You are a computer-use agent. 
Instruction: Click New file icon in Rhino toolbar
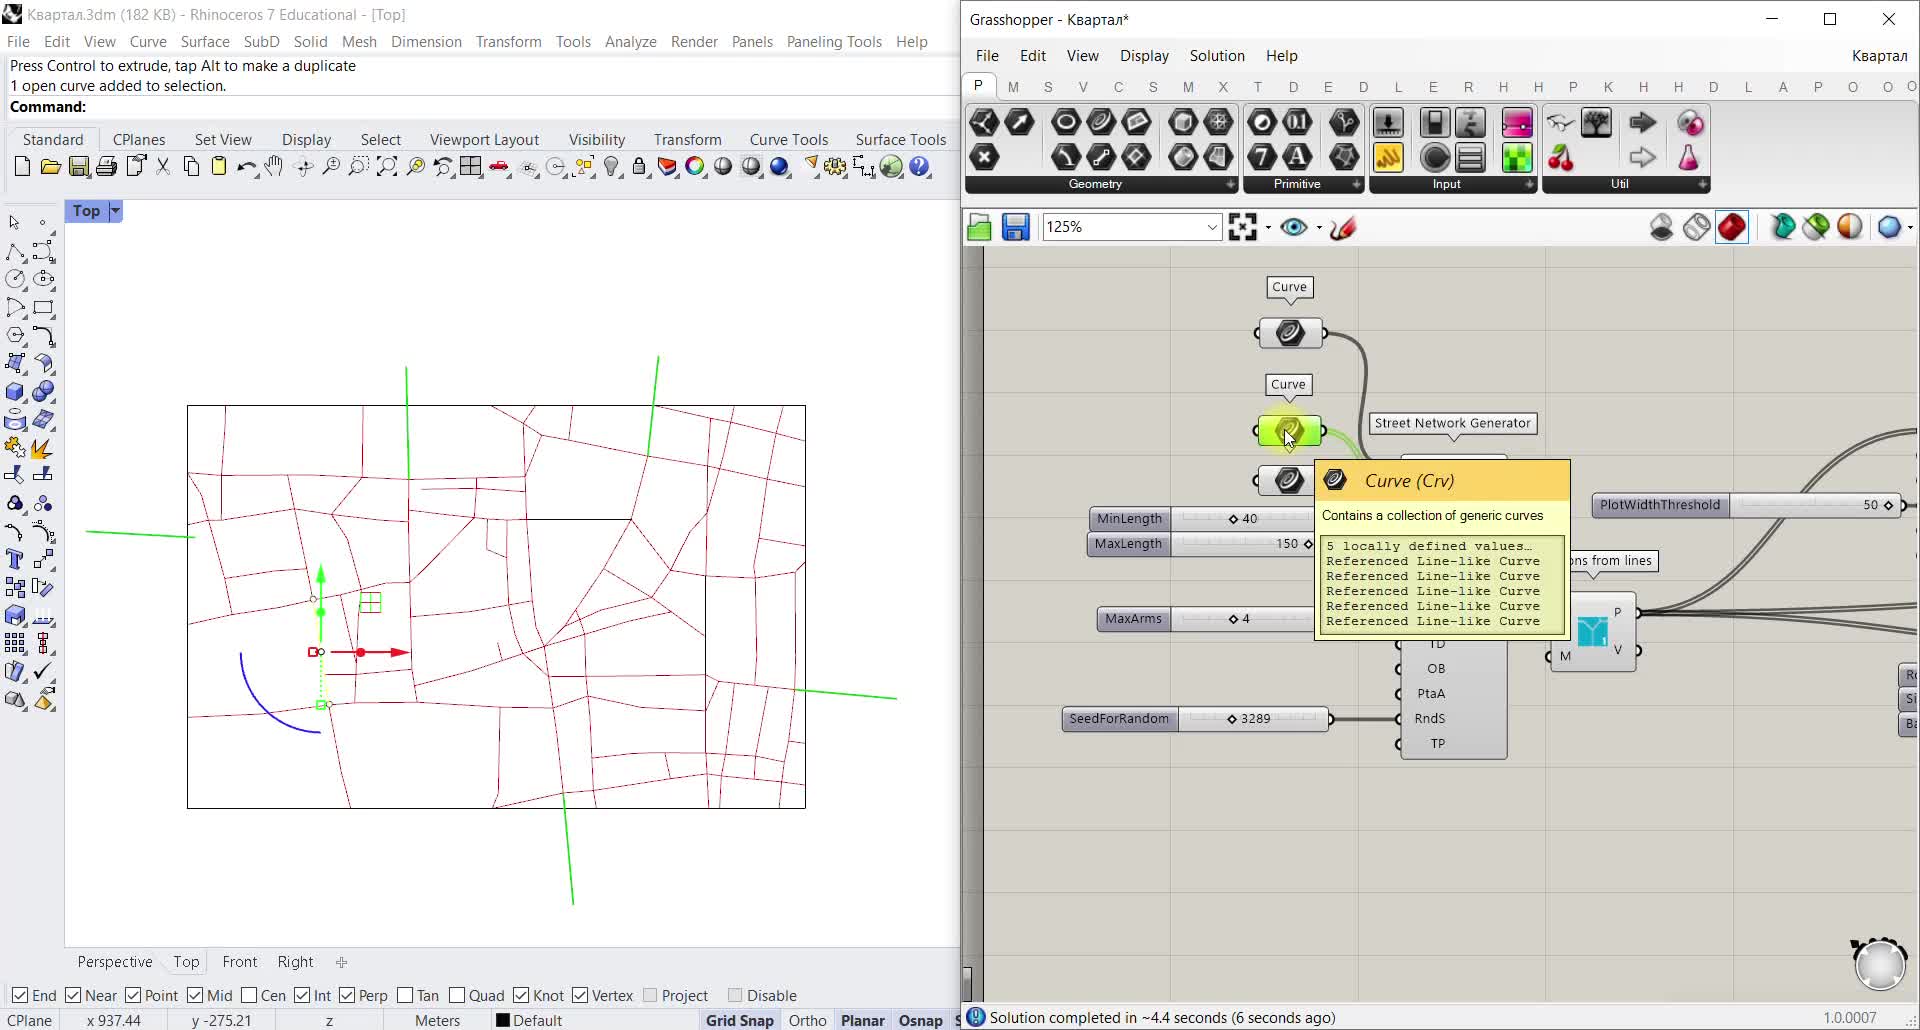point(22,167)
